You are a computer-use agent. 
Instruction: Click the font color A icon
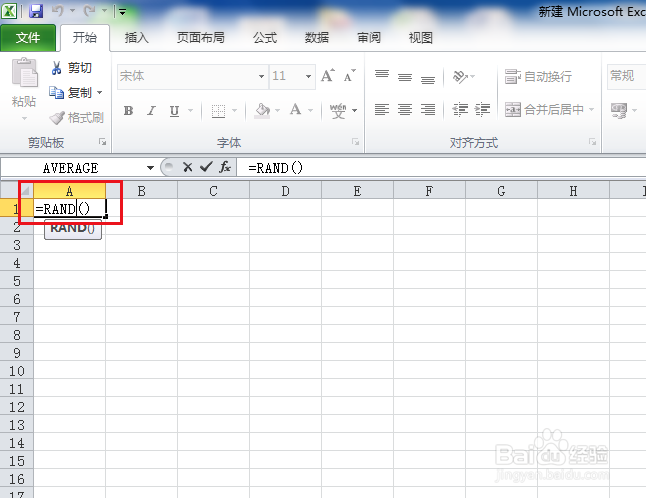tap(295, 110)
